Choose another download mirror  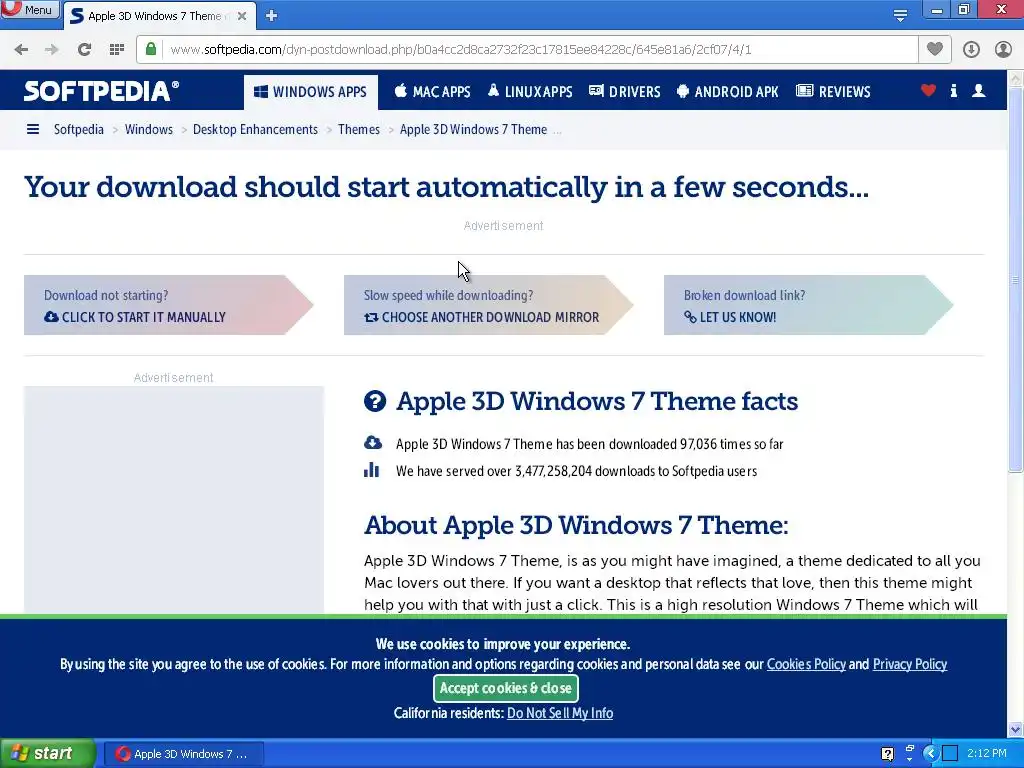(x=488, y=305)
